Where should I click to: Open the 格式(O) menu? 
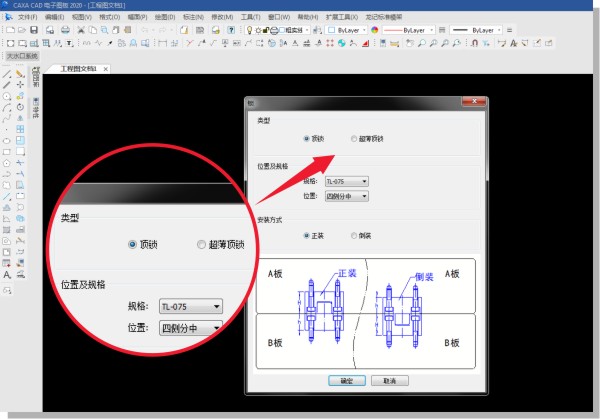click(x=109, y=17)
